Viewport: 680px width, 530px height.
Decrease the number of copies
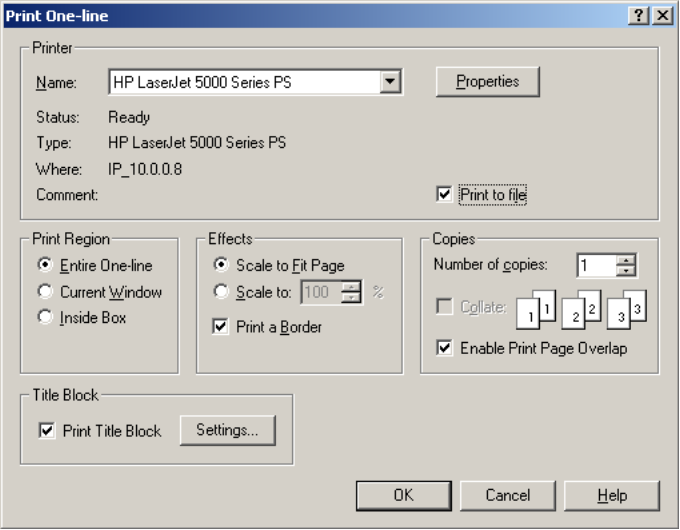(626, 271)
